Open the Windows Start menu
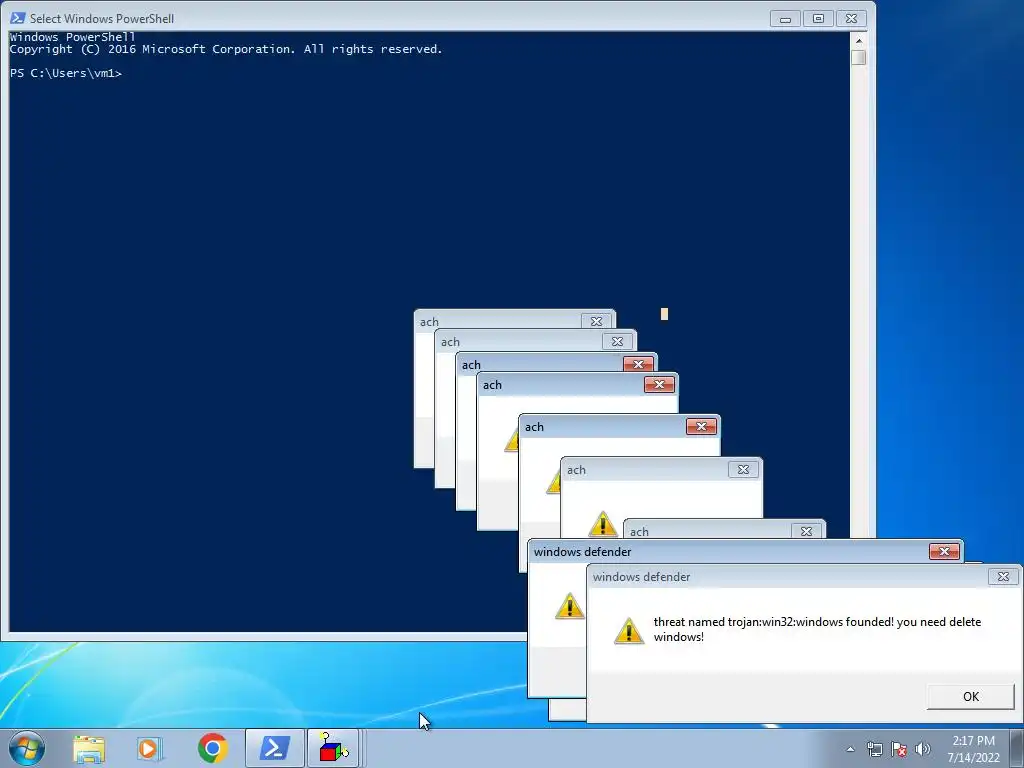 (x=27, y=748)
